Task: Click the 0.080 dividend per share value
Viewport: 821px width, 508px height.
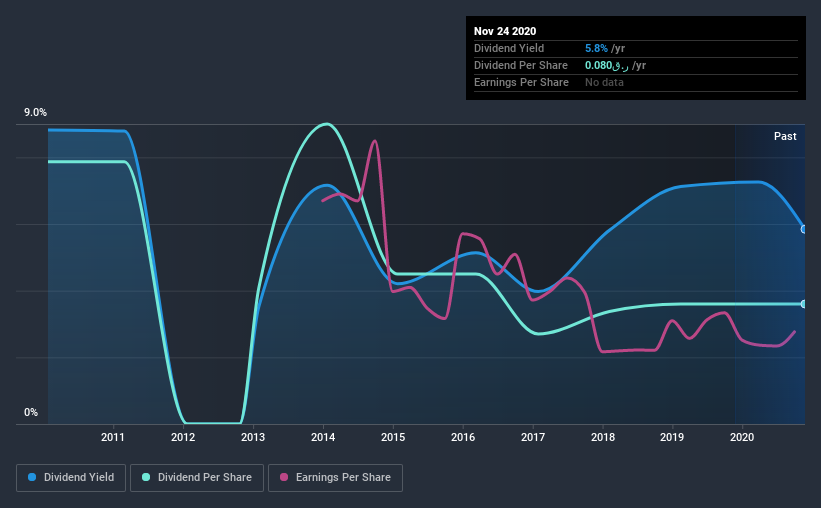Action: (606, 65)
